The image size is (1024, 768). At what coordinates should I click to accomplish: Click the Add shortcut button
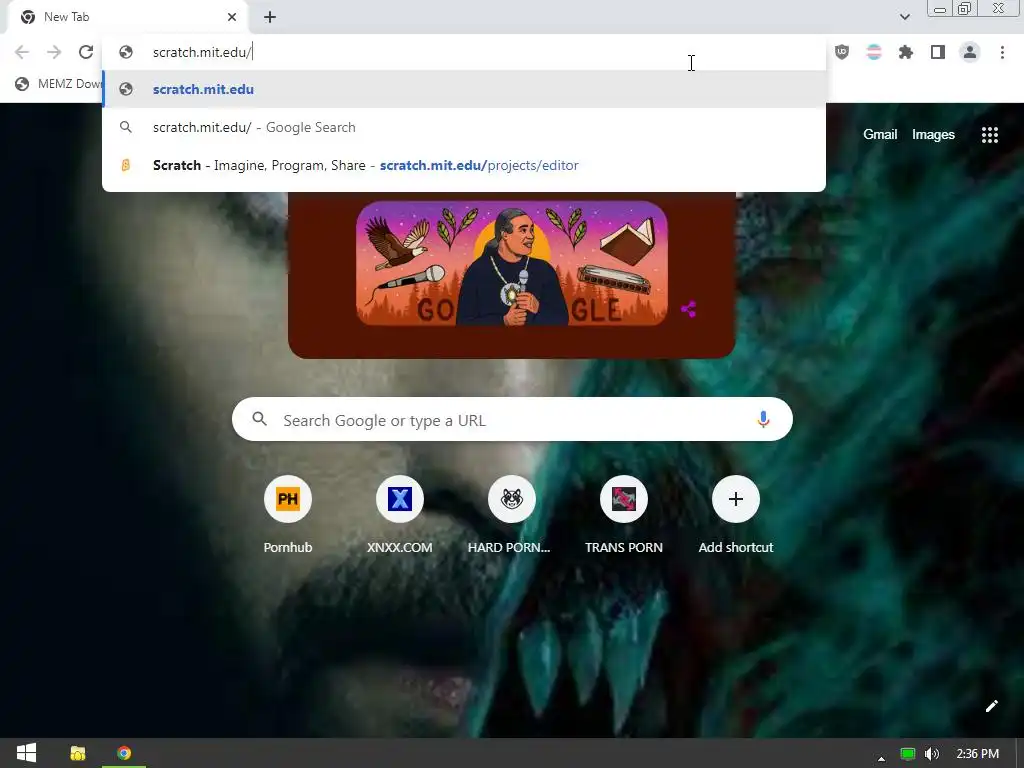click(735, 515)
